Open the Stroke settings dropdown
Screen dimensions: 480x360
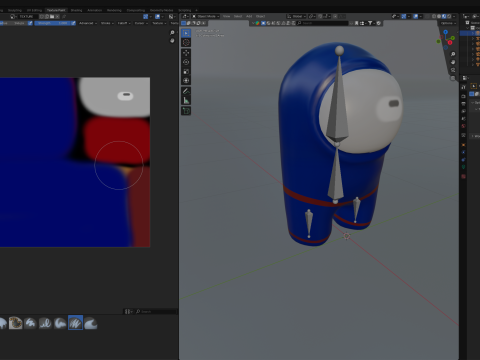point(107,23)
